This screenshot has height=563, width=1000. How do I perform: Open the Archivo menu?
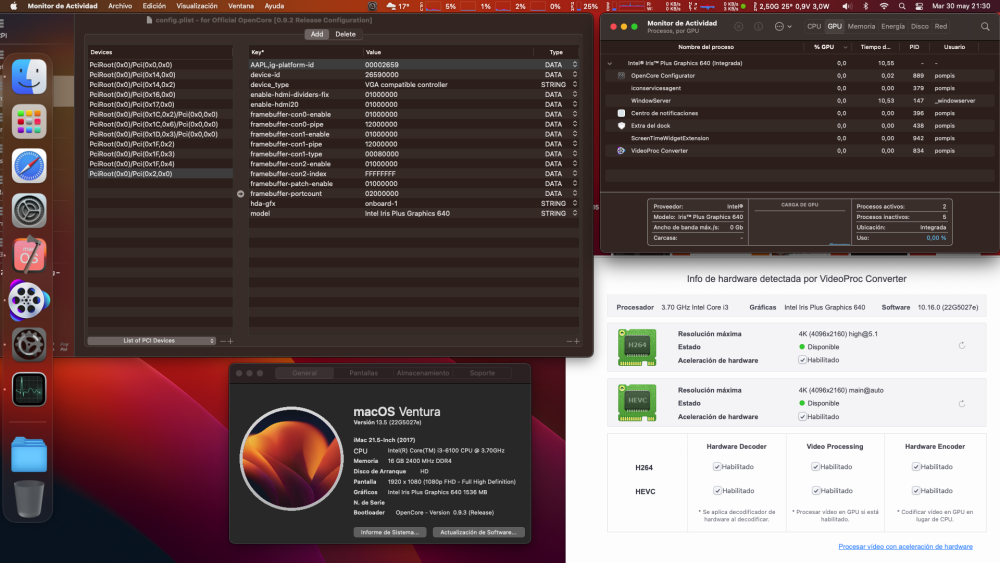coord(120,6)
